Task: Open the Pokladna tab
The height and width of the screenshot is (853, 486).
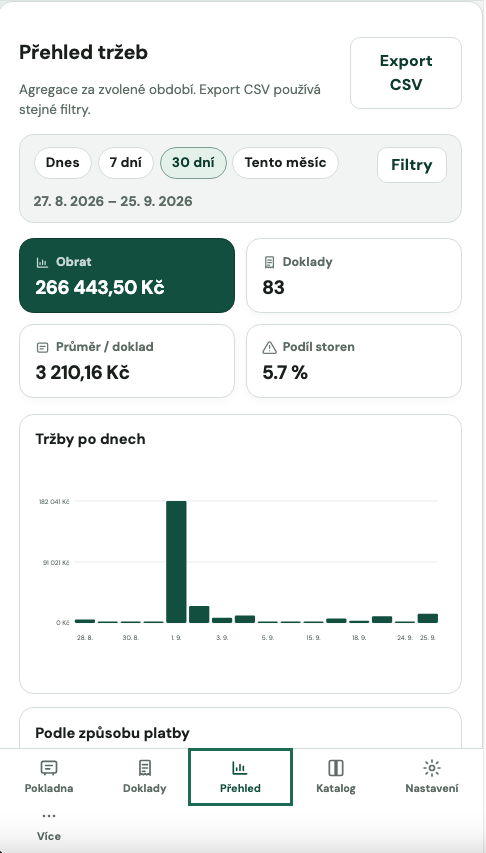Action: tap(49, 777)
